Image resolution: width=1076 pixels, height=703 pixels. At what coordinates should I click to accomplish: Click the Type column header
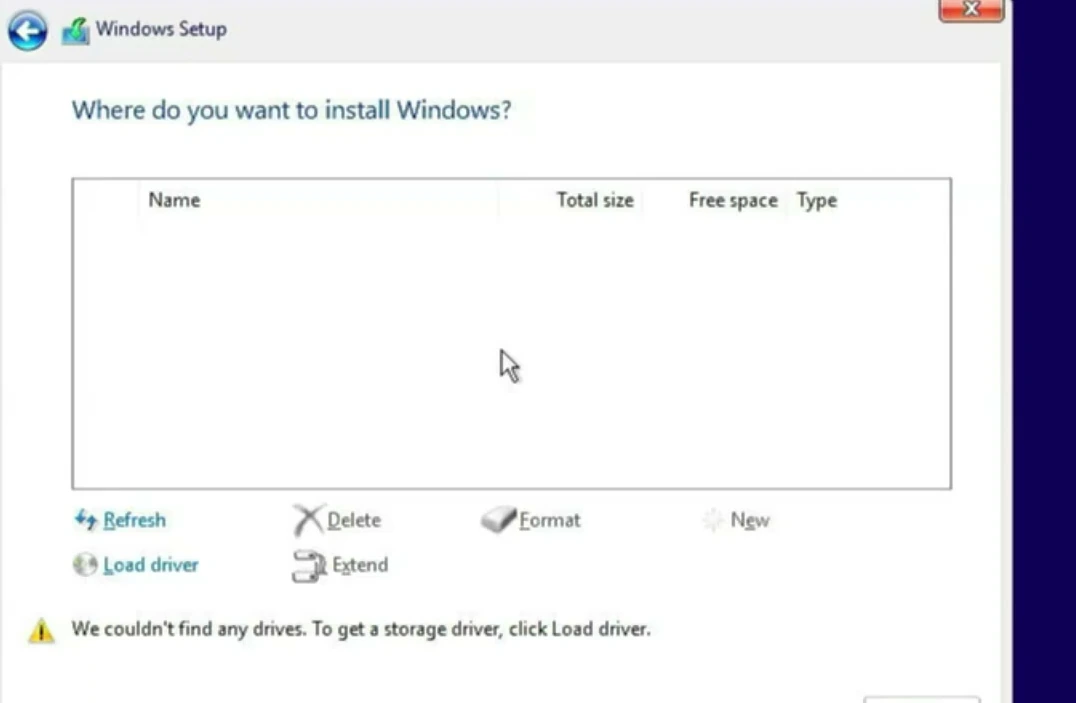(817, 200)
